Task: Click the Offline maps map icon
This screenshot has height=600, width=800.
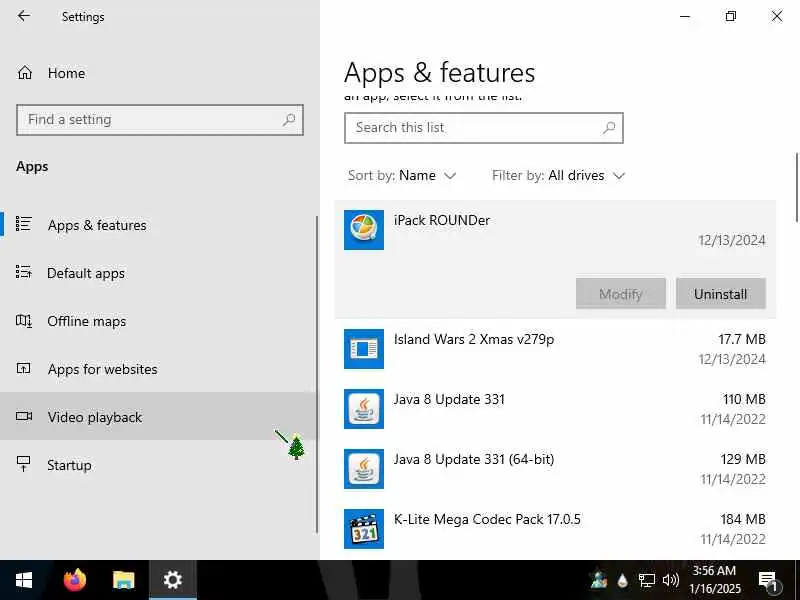Action: 23,320
